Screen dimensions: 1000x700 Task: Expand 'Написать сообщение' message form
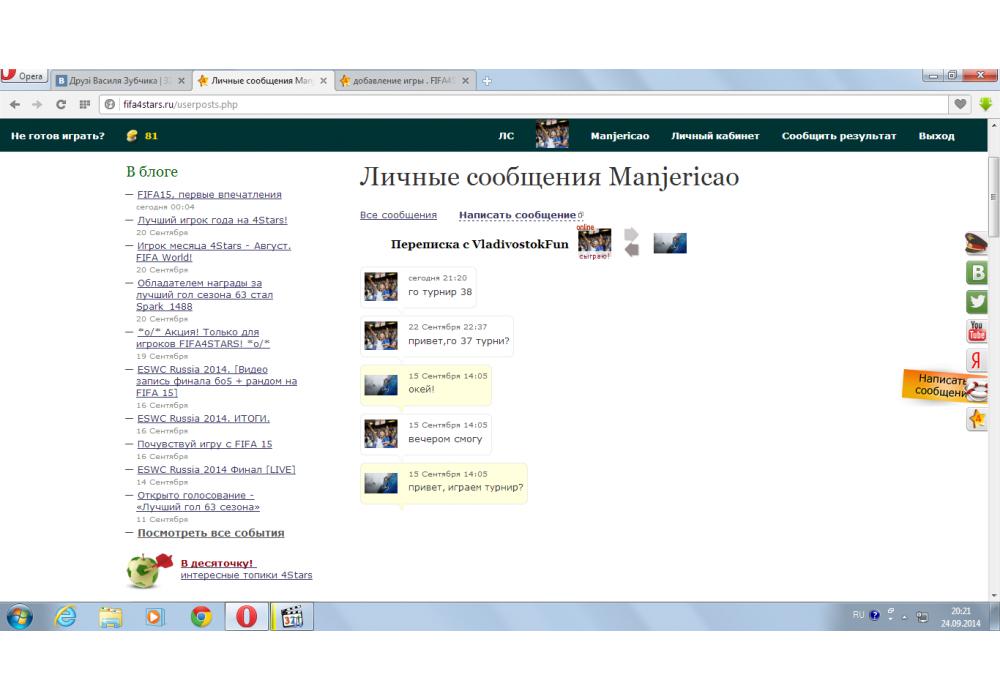click(x=517, y=215)
